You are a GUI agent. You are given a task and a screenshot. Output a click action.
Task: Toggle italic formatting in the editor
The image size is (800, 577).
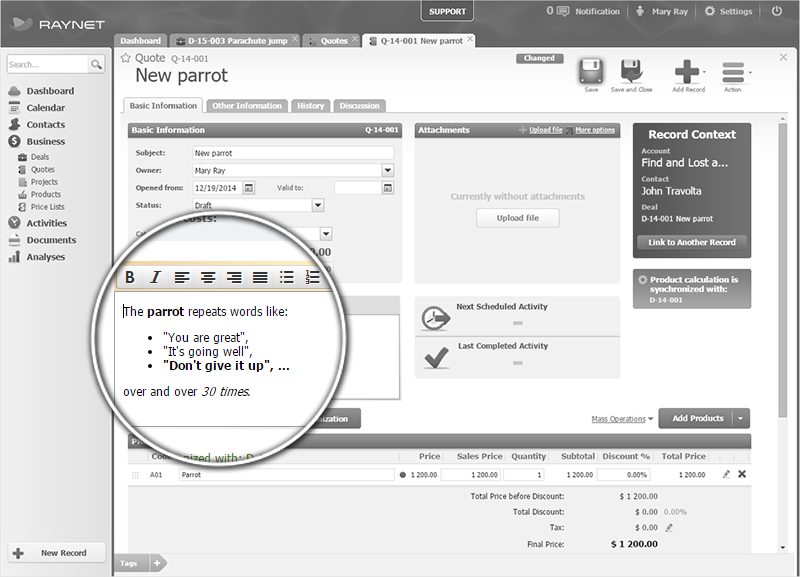[x=155, y=277]
